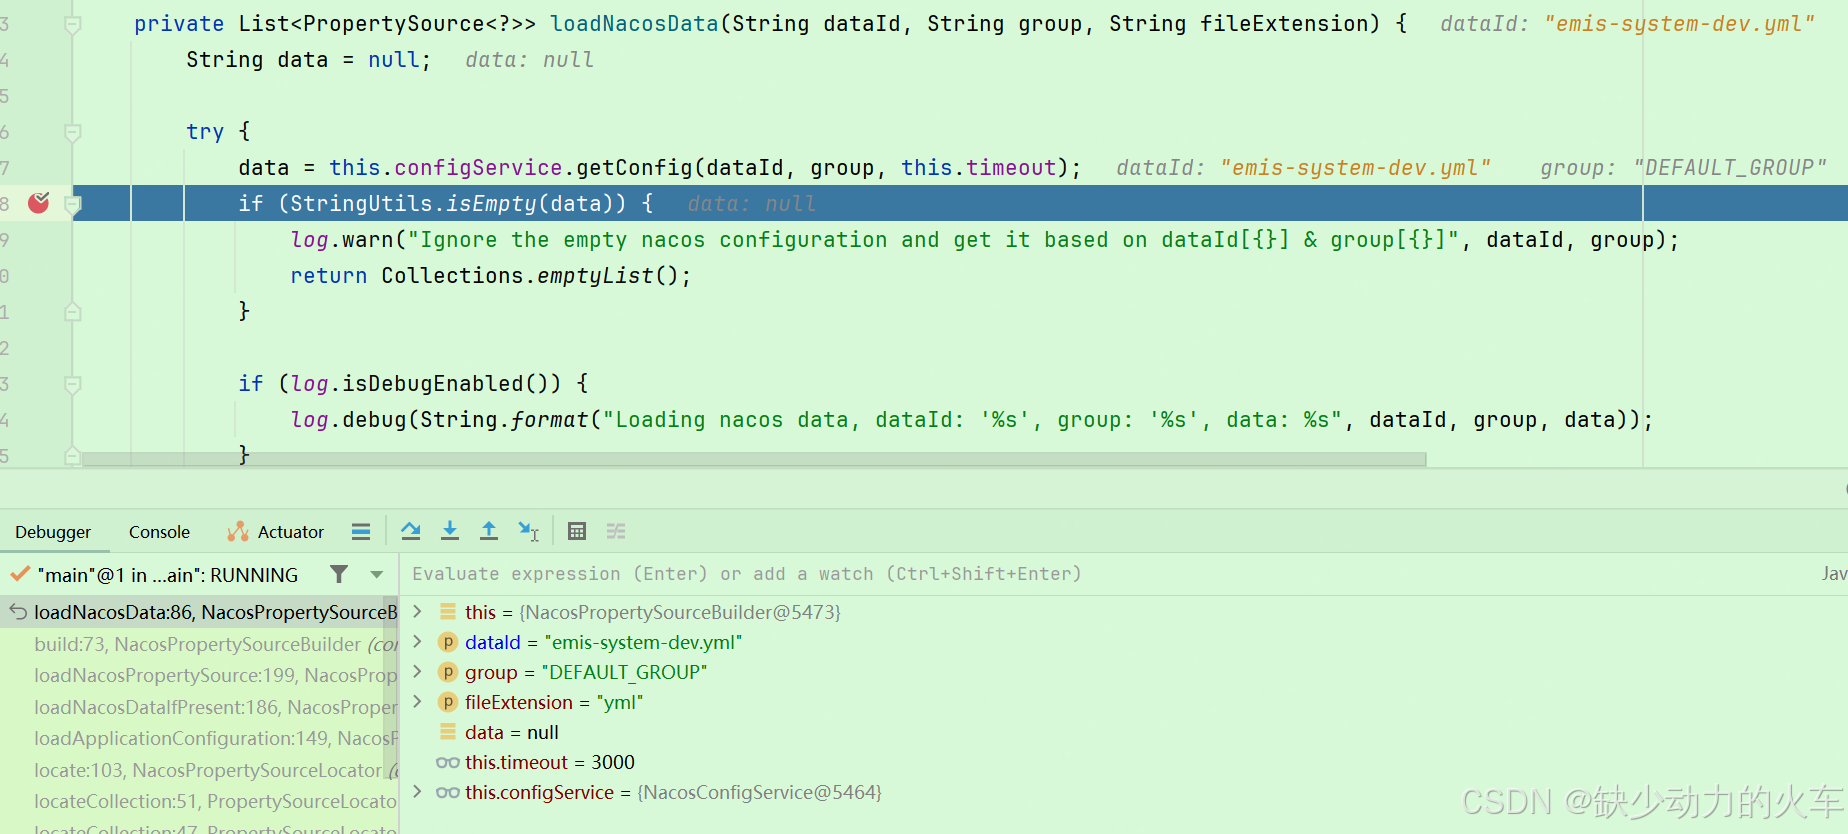Expand the group variable node
The width and height of the screenshot is (1848, 834).
coord(417,671)
